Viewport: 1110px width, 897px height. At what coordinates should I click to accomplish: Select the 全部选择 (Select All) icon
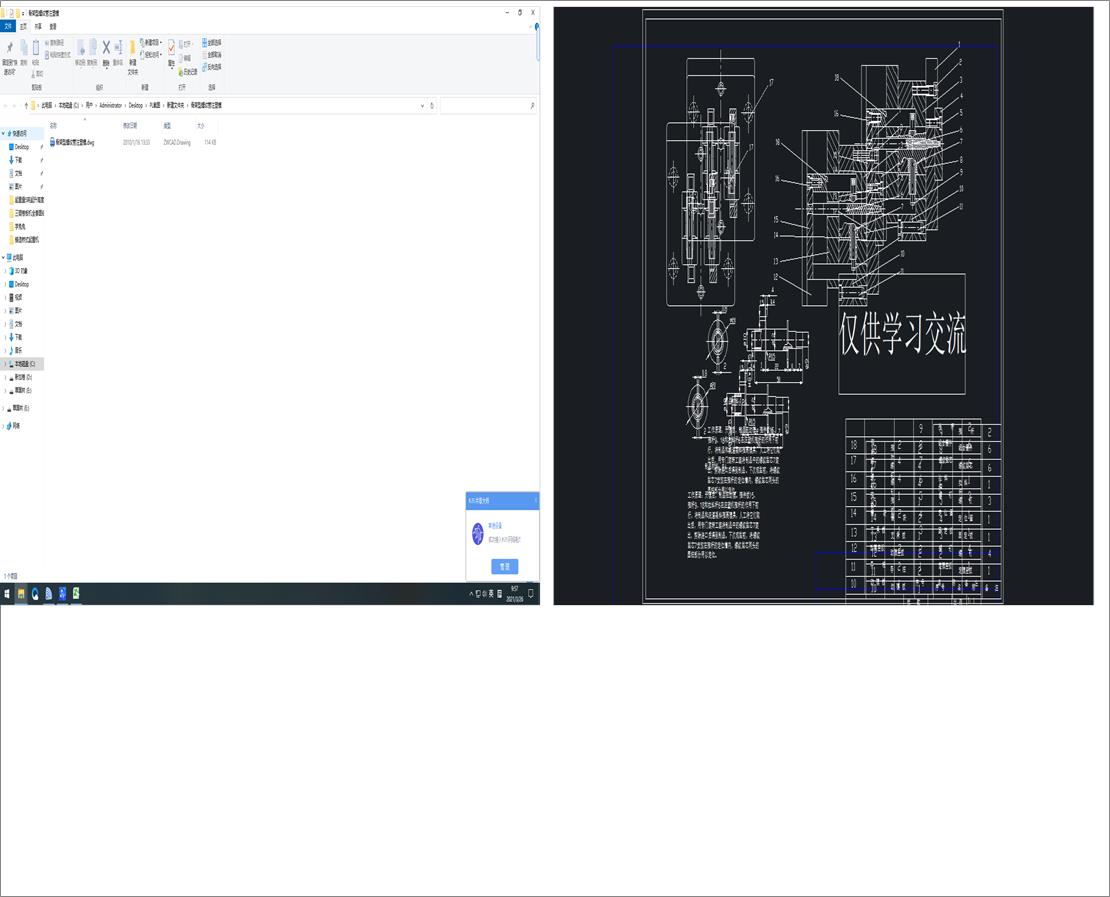coord(207,42)
